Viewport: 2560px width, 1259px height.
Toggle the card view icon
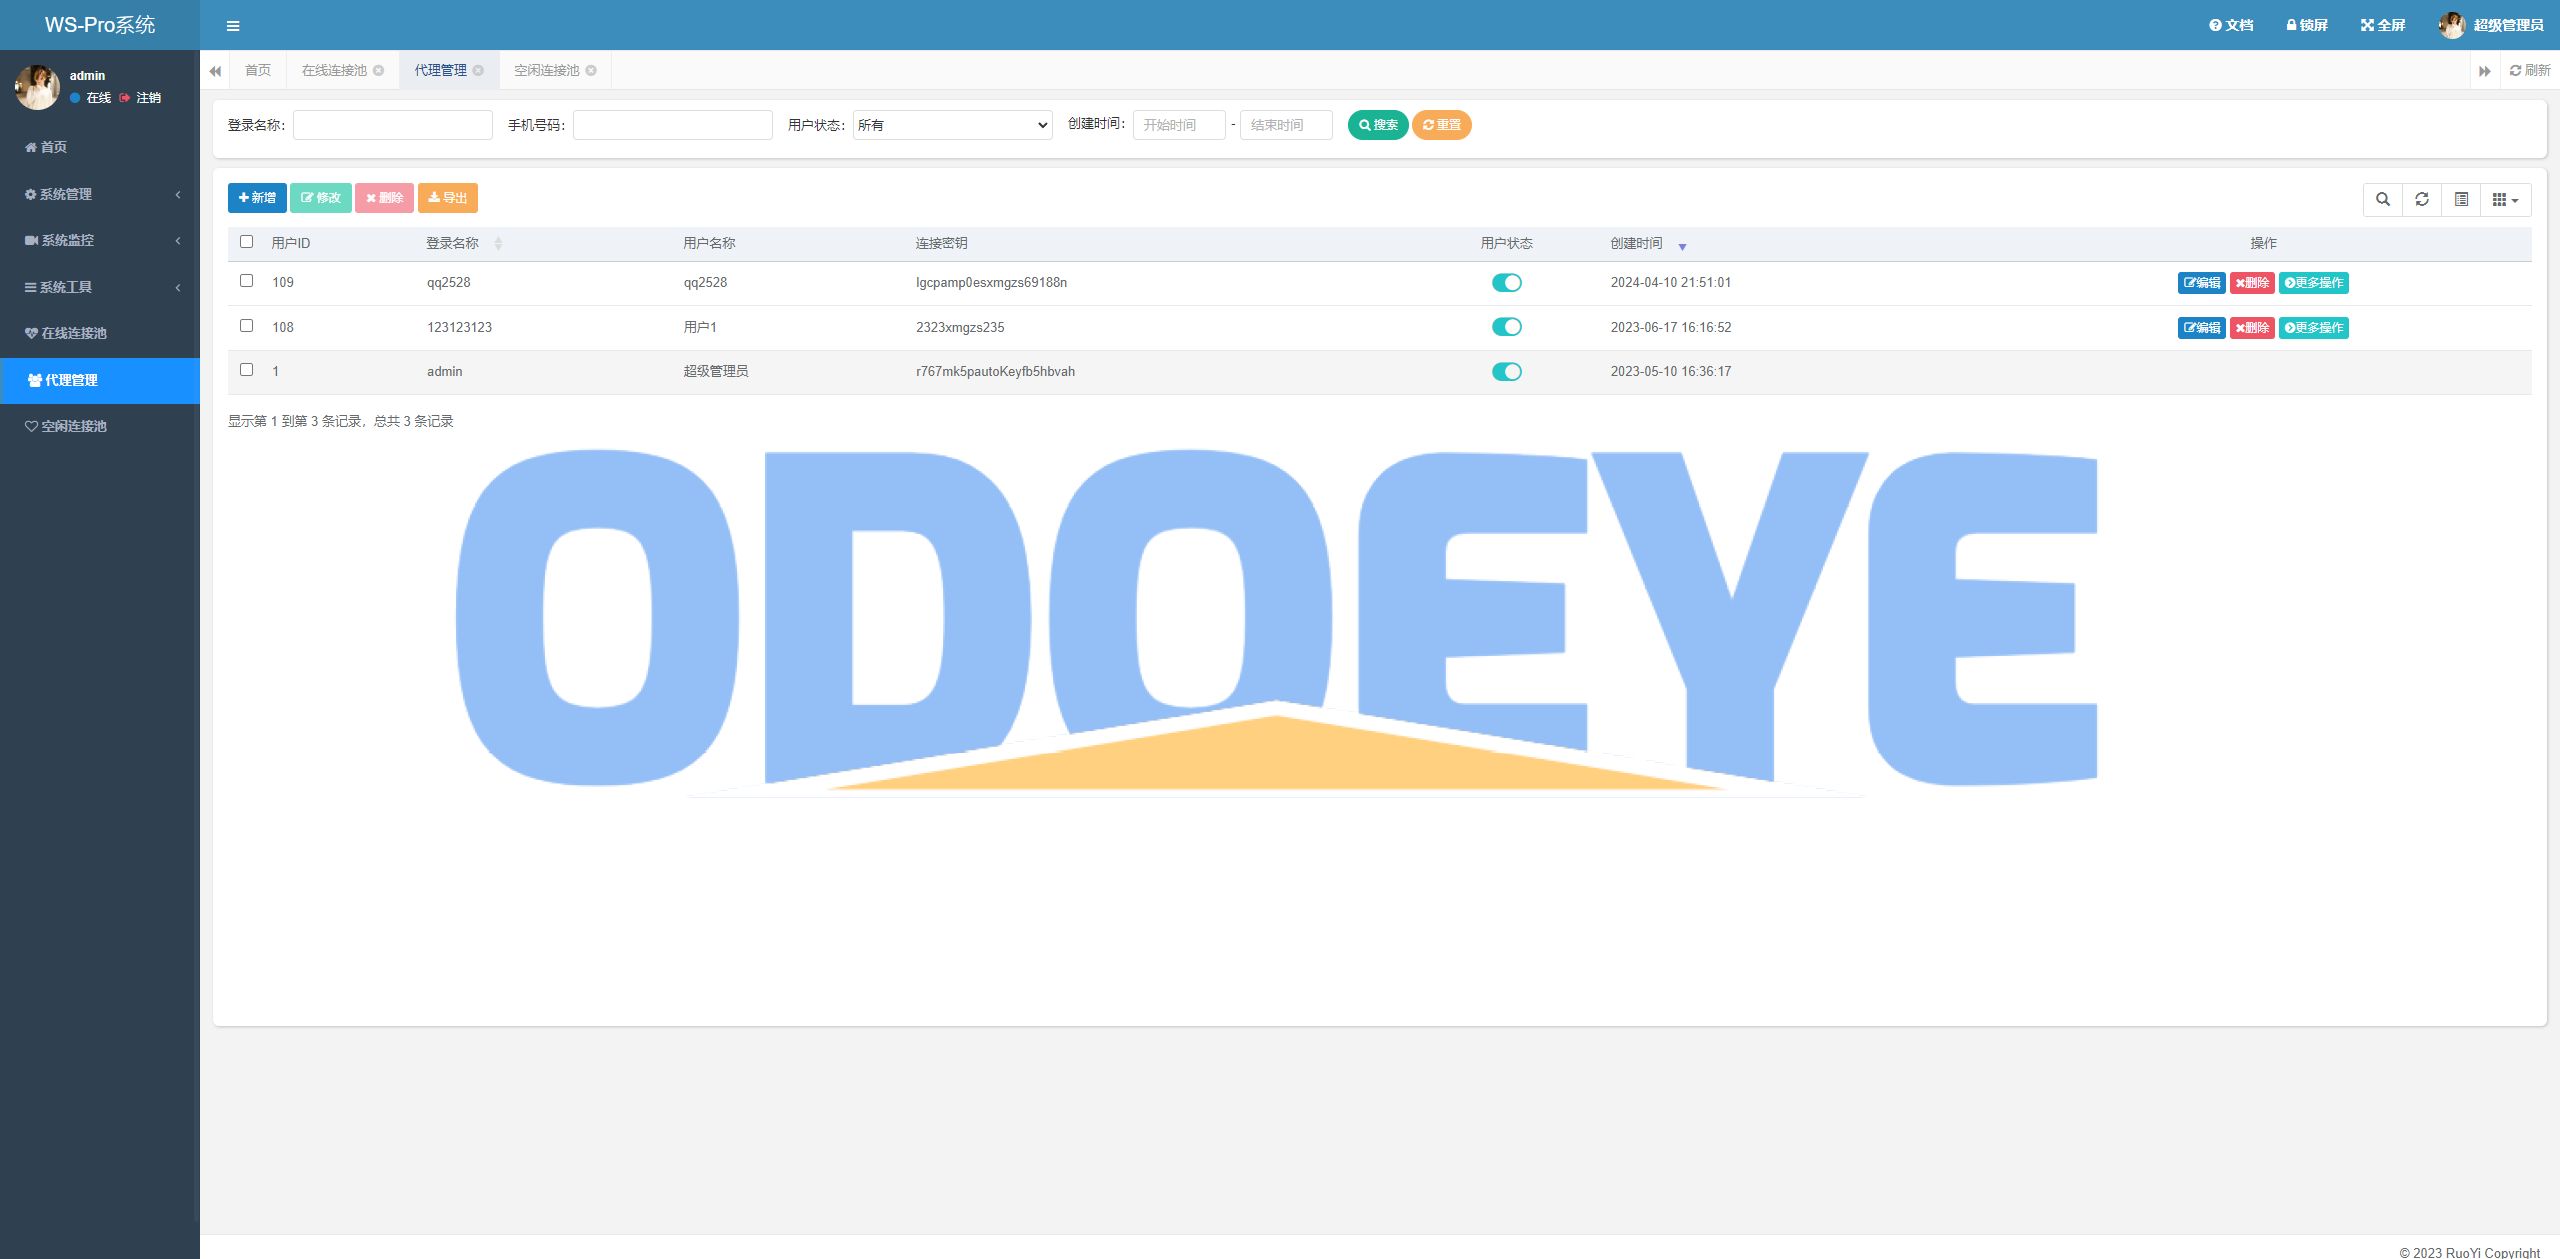(x=2462, y=200)
